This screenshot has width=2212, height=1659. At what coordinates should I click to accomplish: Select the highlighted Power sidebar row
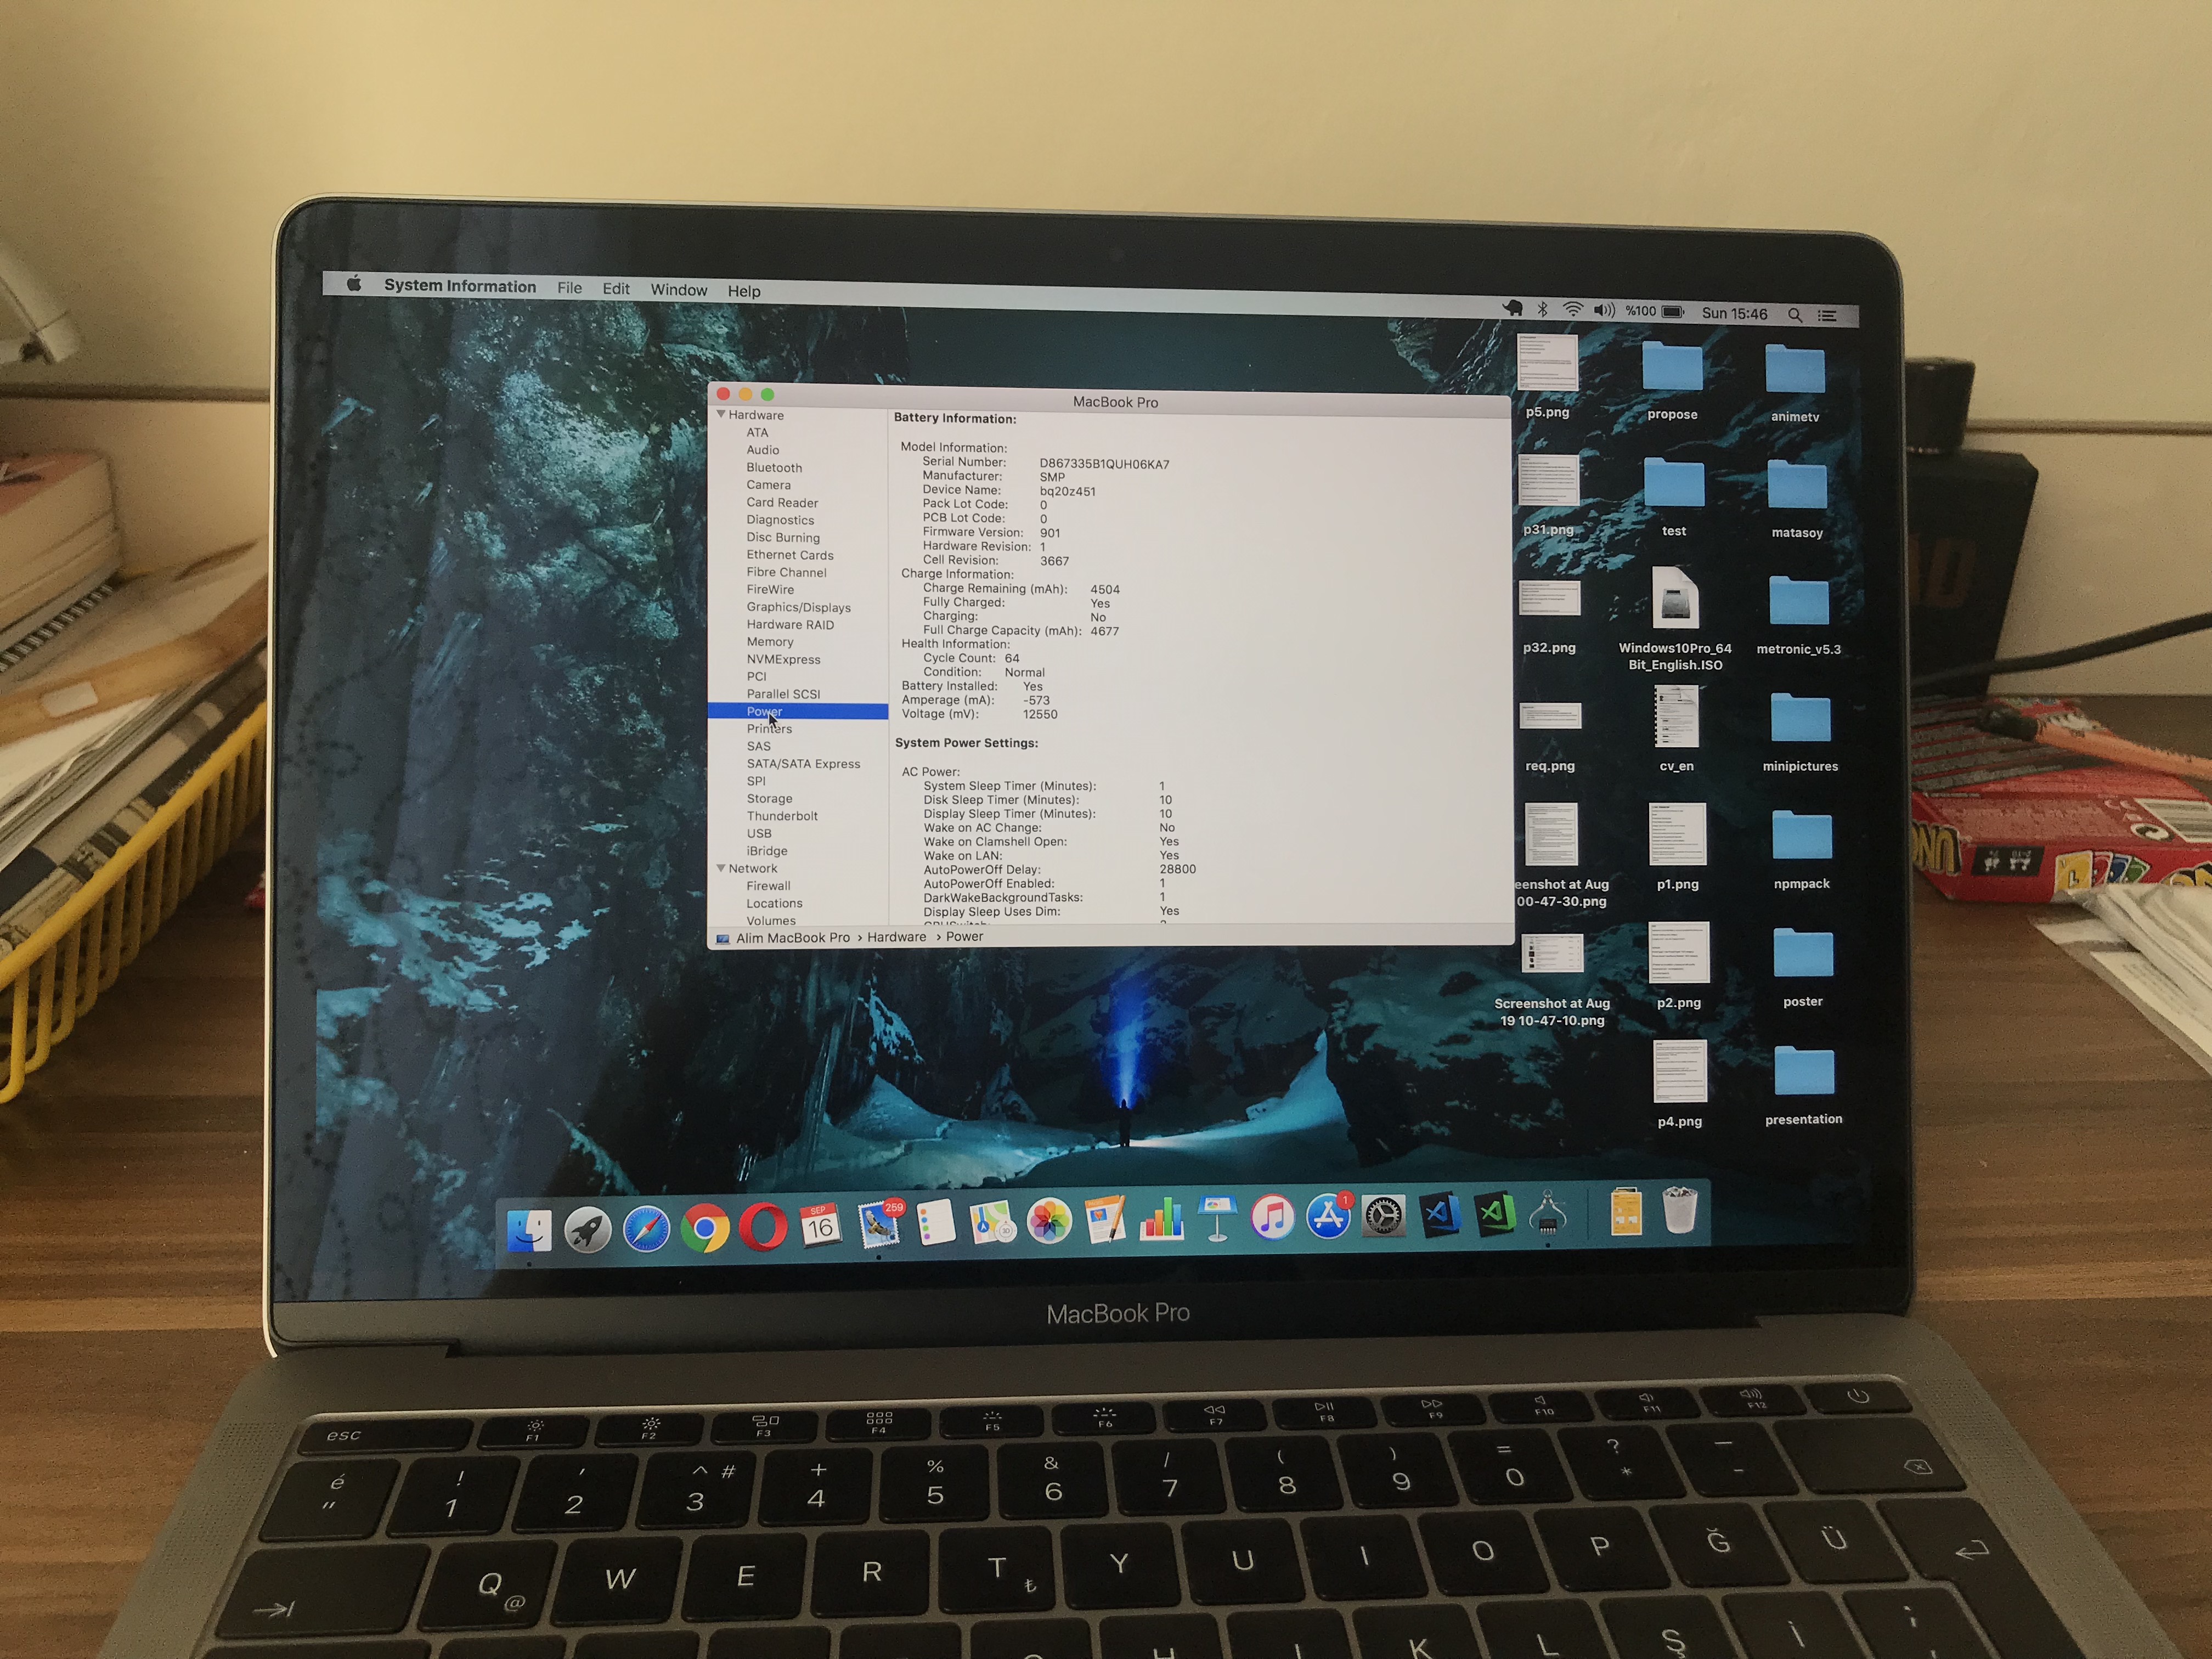(x=798, y=711)
